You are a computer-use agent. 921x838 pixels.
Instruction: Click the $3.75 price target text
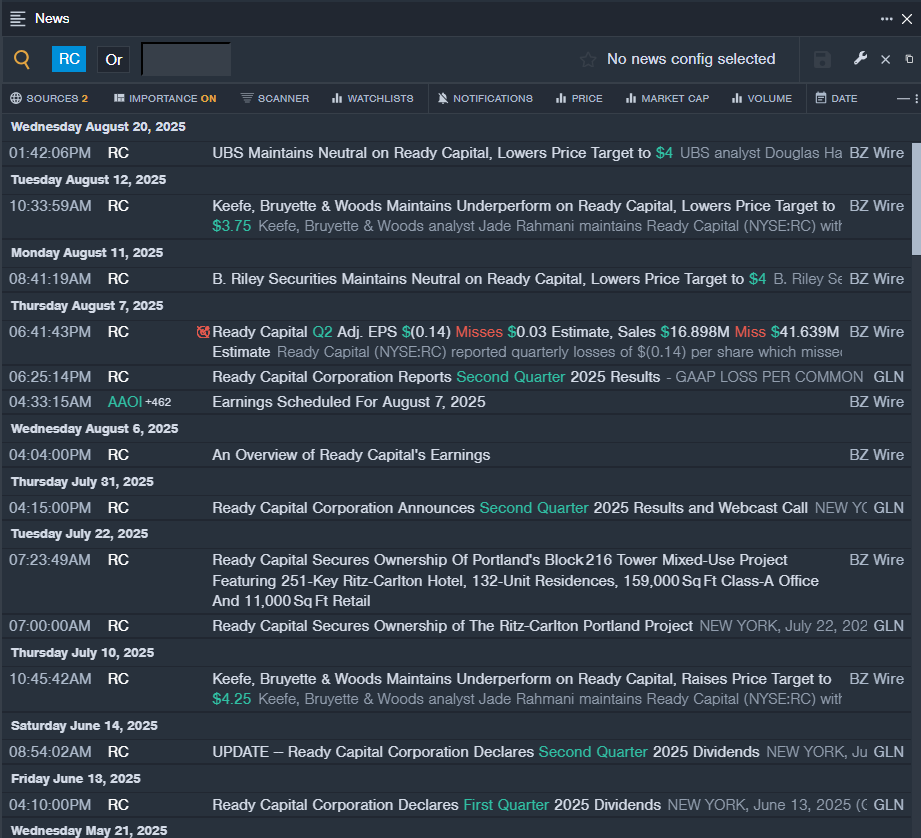[x=231, y=226]
